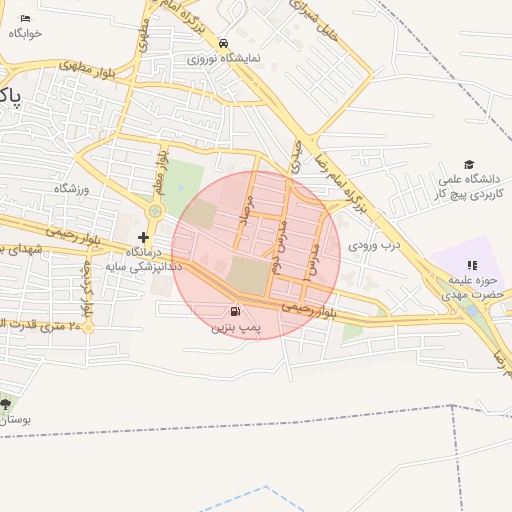Click the gas station pump icon

235,311
